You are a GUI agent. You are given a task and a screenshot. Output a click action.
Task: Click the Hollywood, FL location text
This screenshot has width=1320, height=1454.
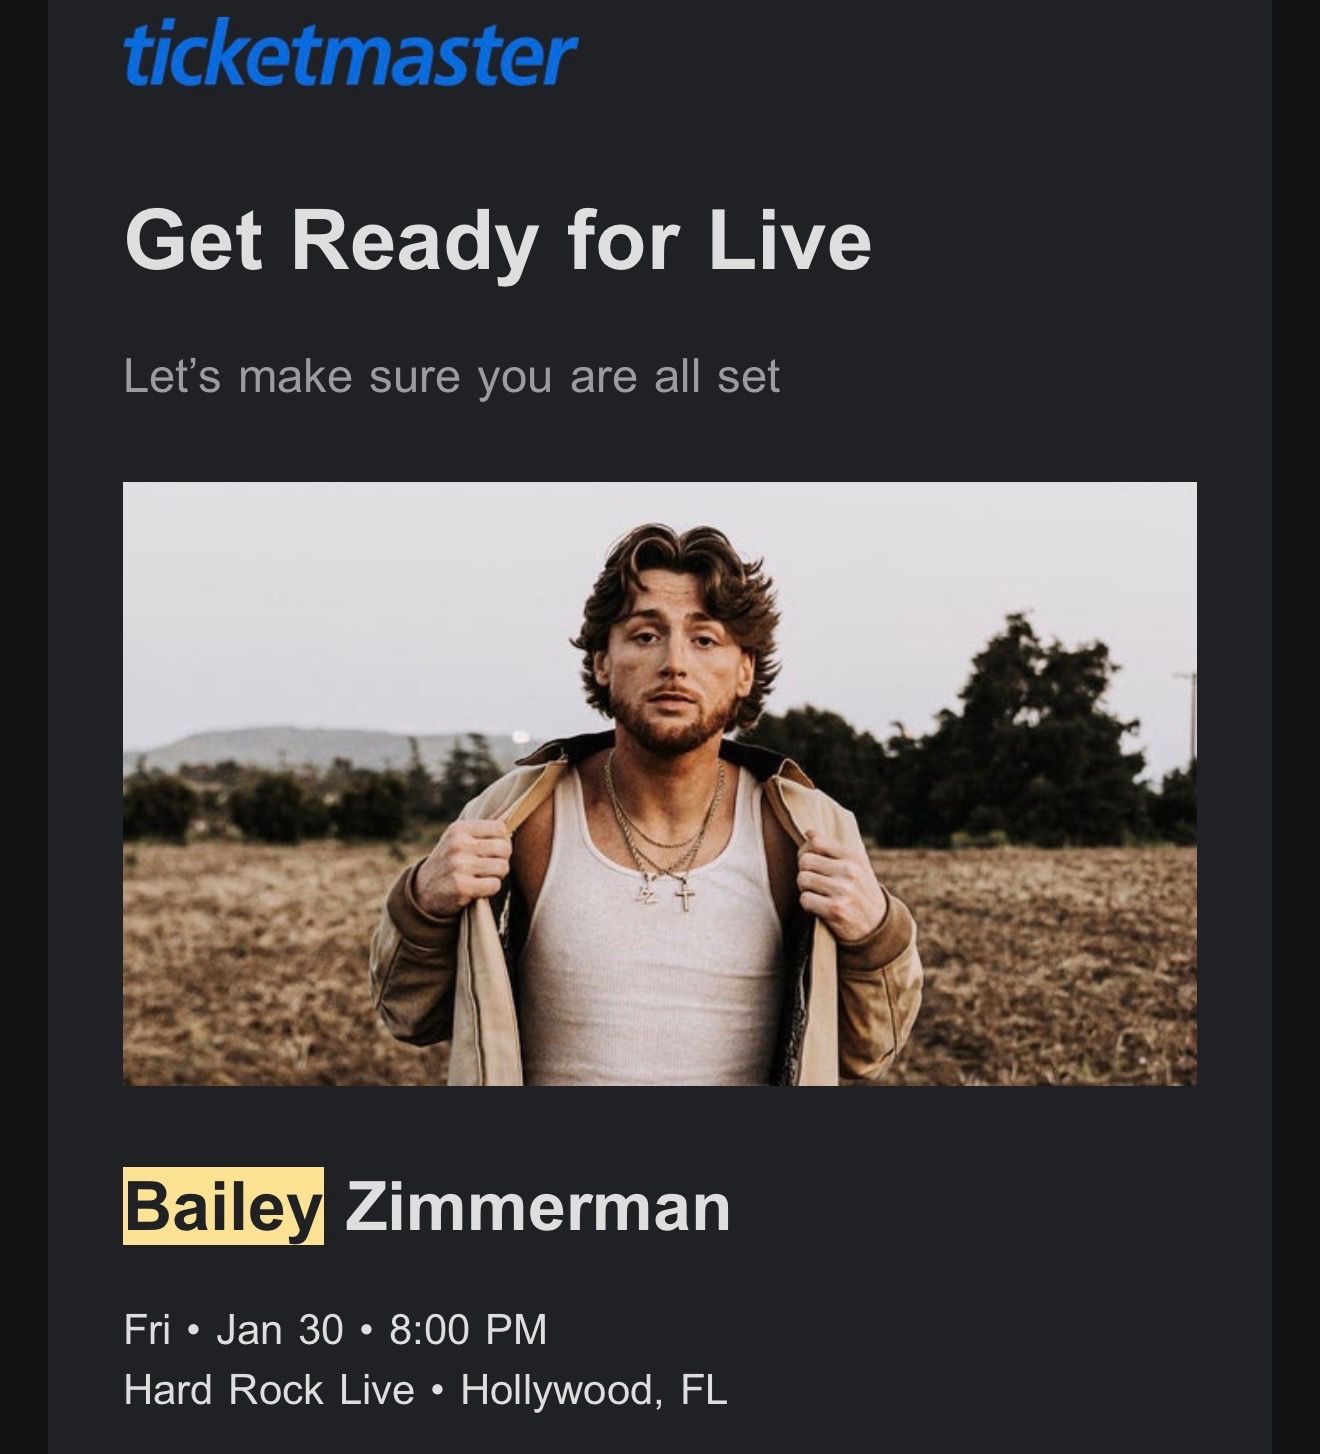[594, 1390]
